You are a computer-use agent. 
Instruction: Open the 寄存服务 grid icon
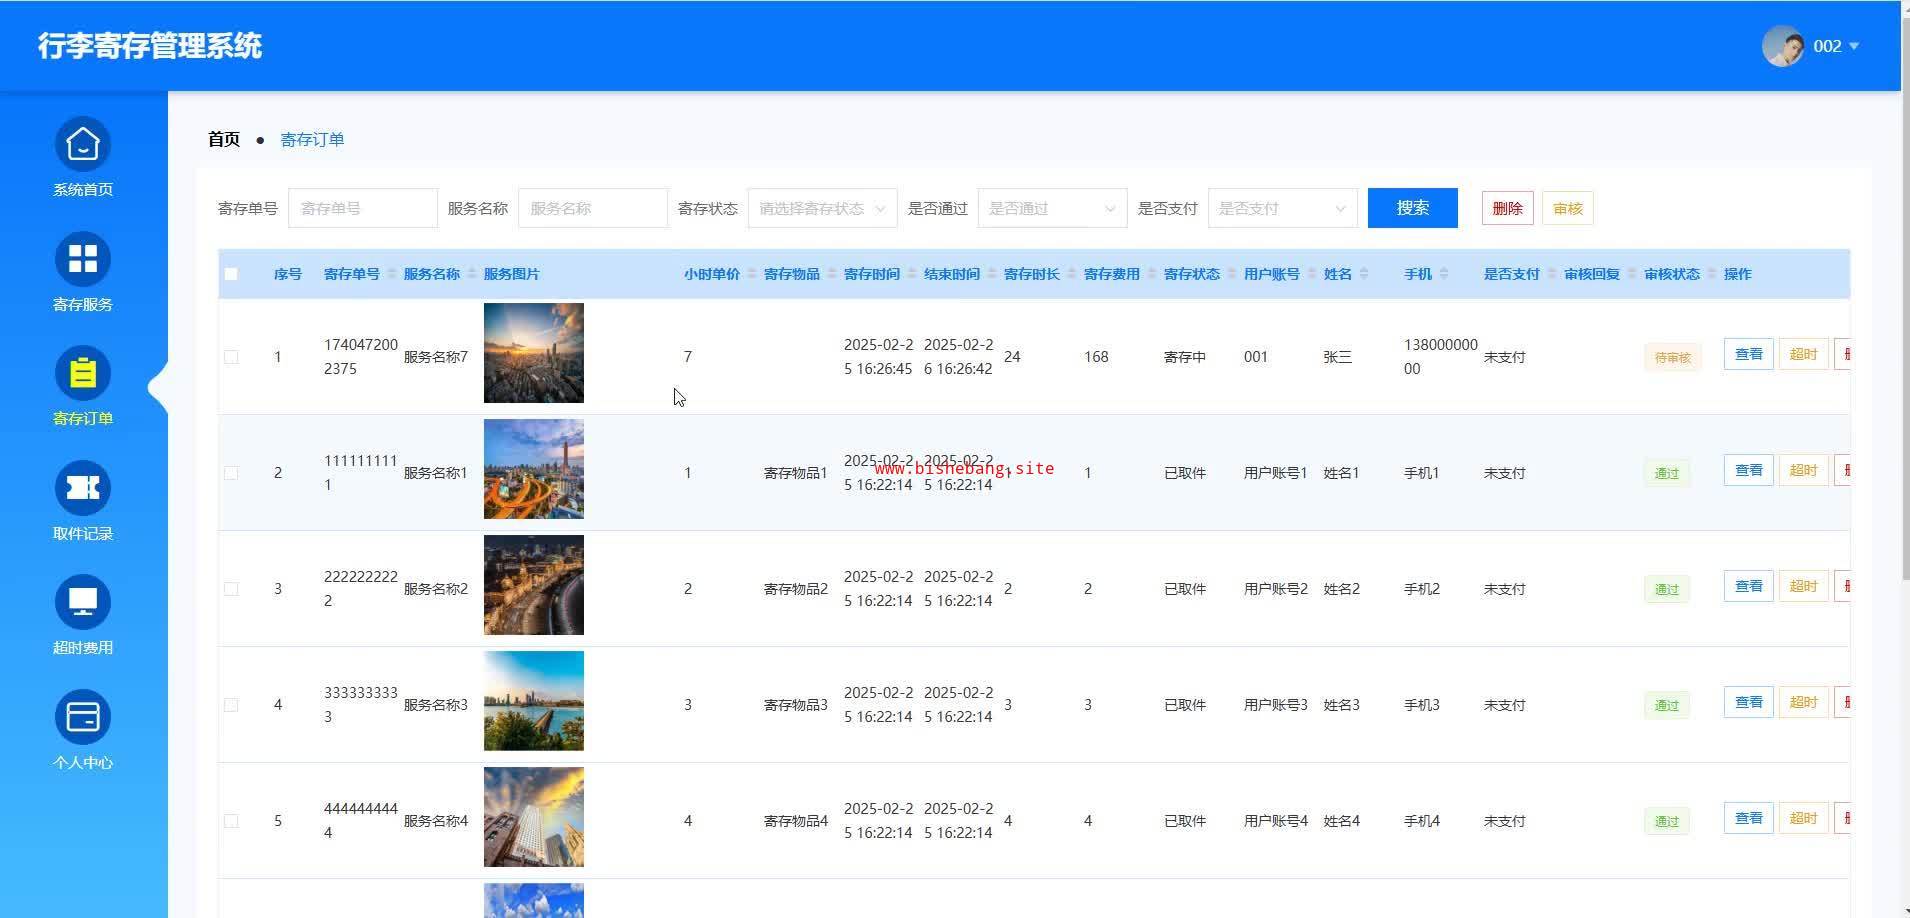82,259
